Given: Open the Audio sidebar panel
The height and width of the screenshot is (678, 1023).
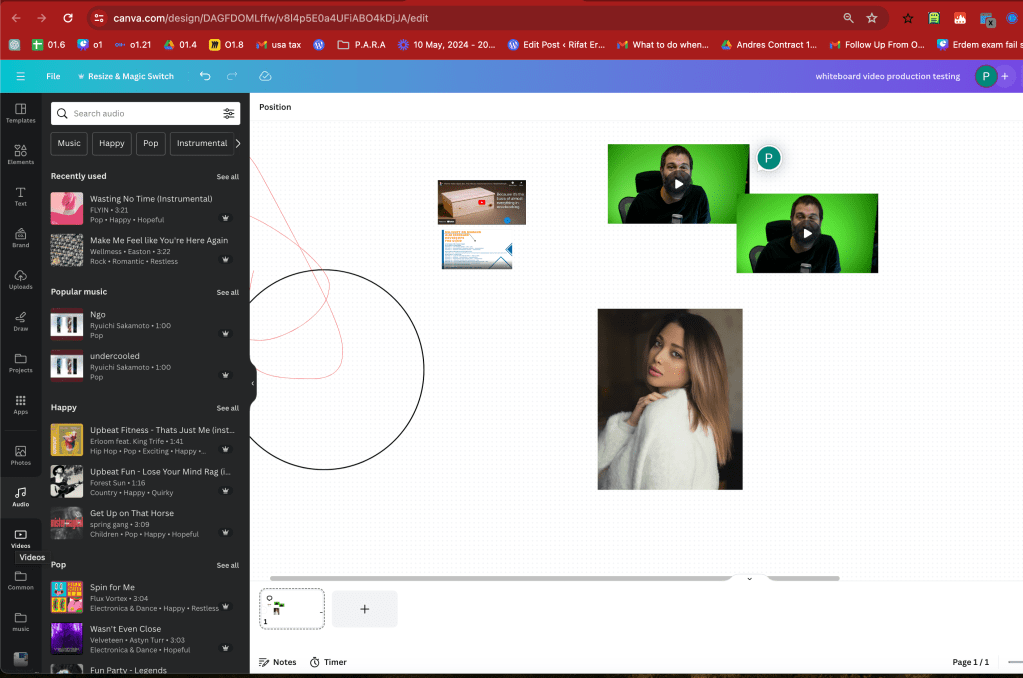Looking at the screenshot, I should click(20, 497).
